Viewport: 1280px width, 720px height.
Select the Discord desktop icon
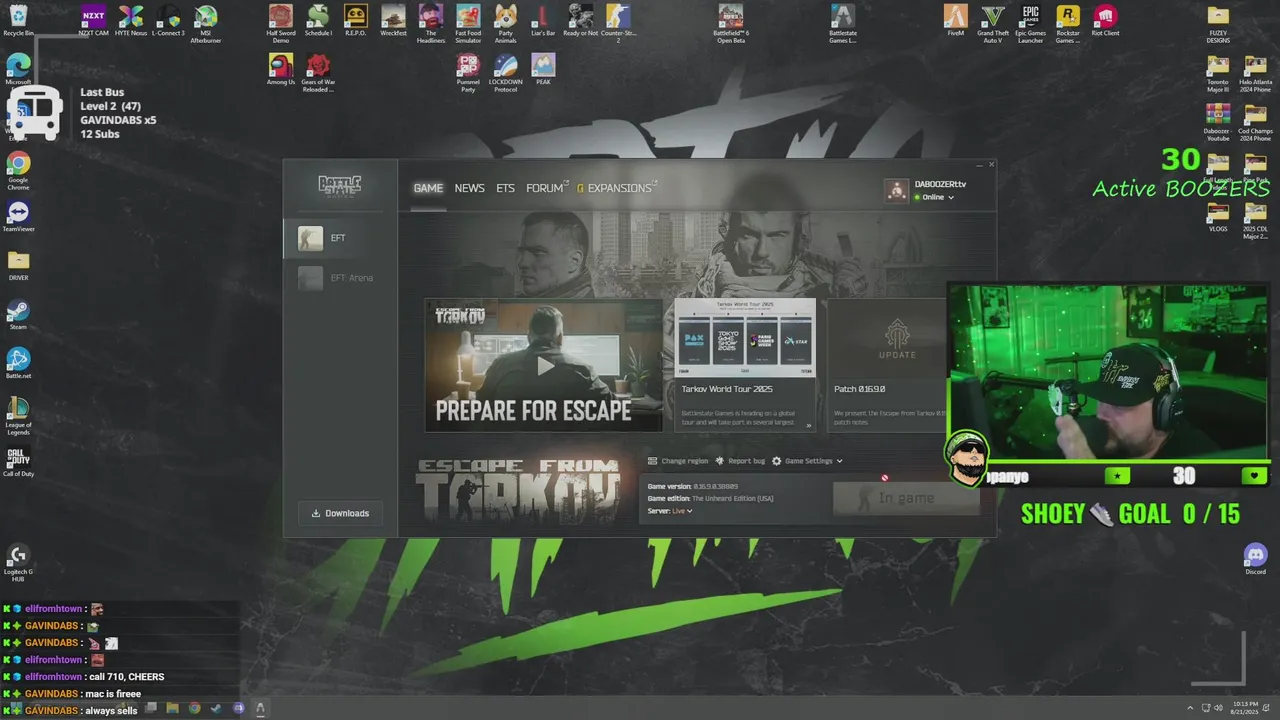click(x=1255, y=559)
